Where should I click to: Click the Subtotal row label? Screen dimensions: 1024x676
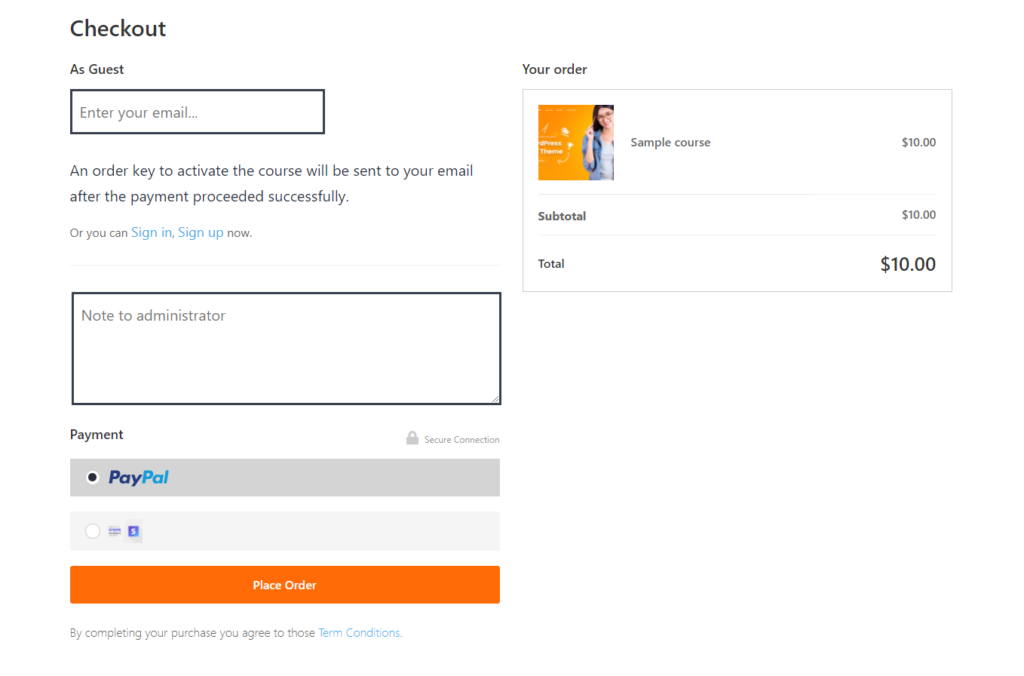pos(562,216)
